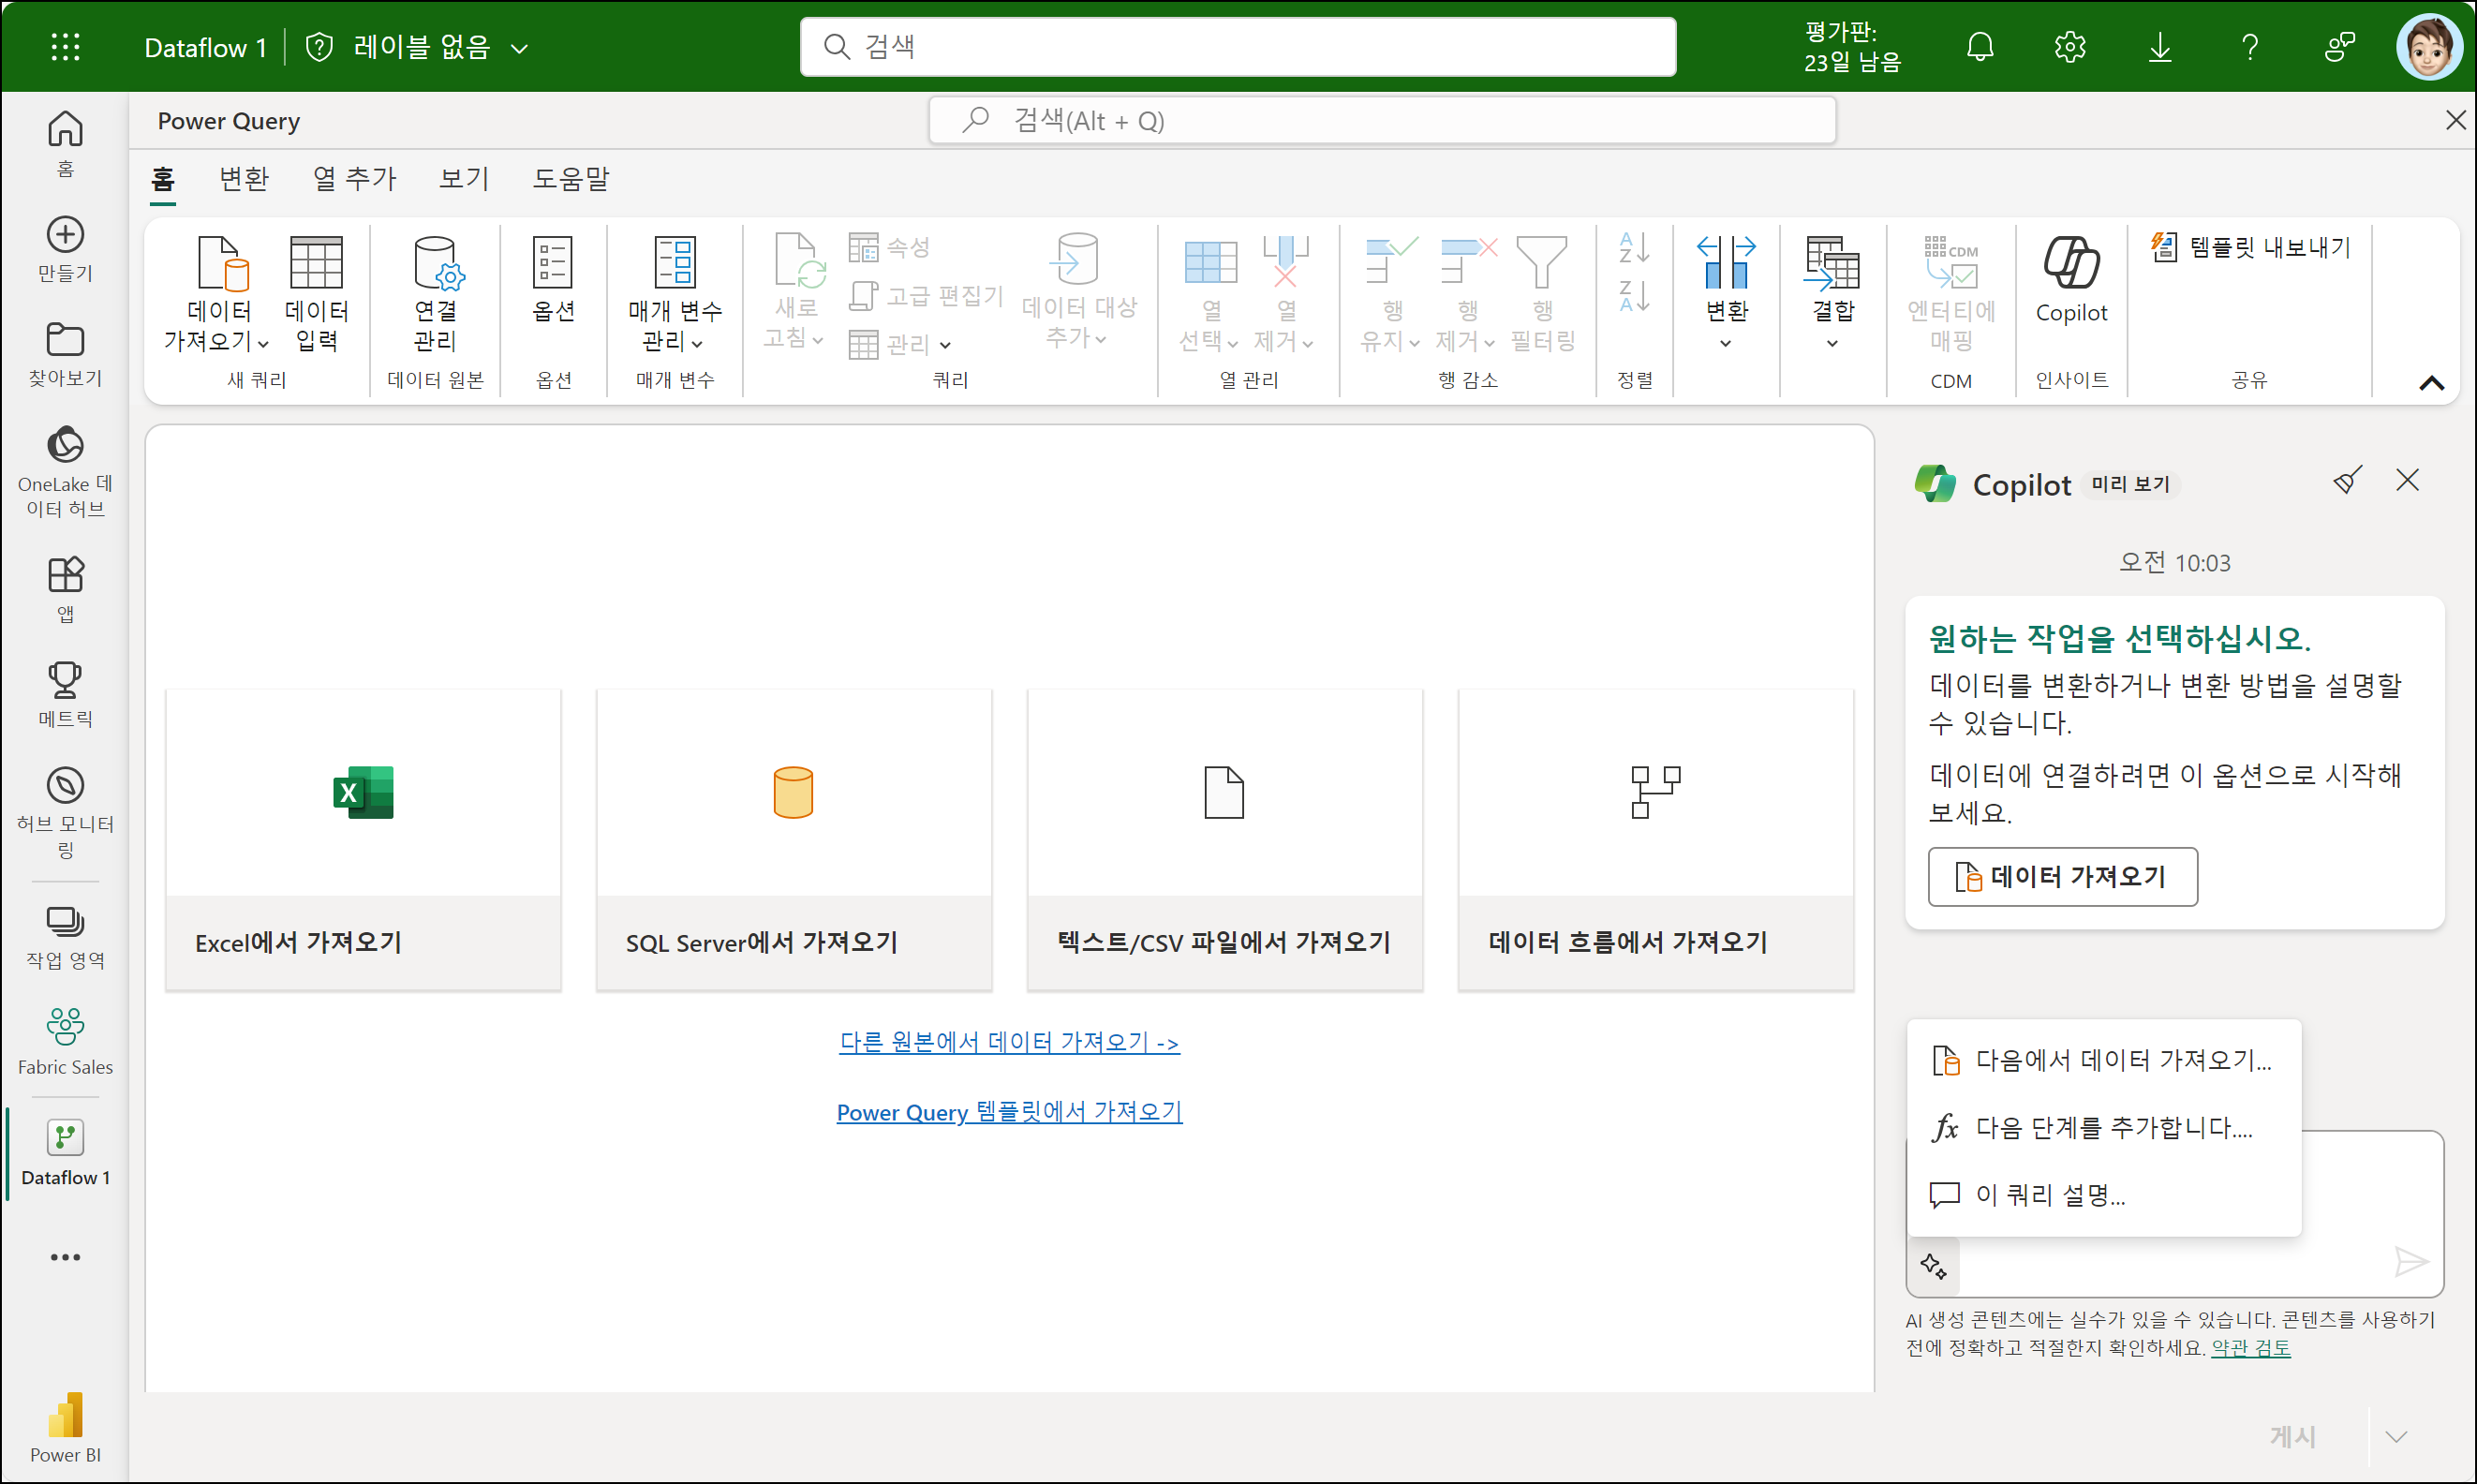Screen dimensions: 2477x1484
Task: Open 템플릿 내보내기 in ribbon
Action: [2252, 247]
